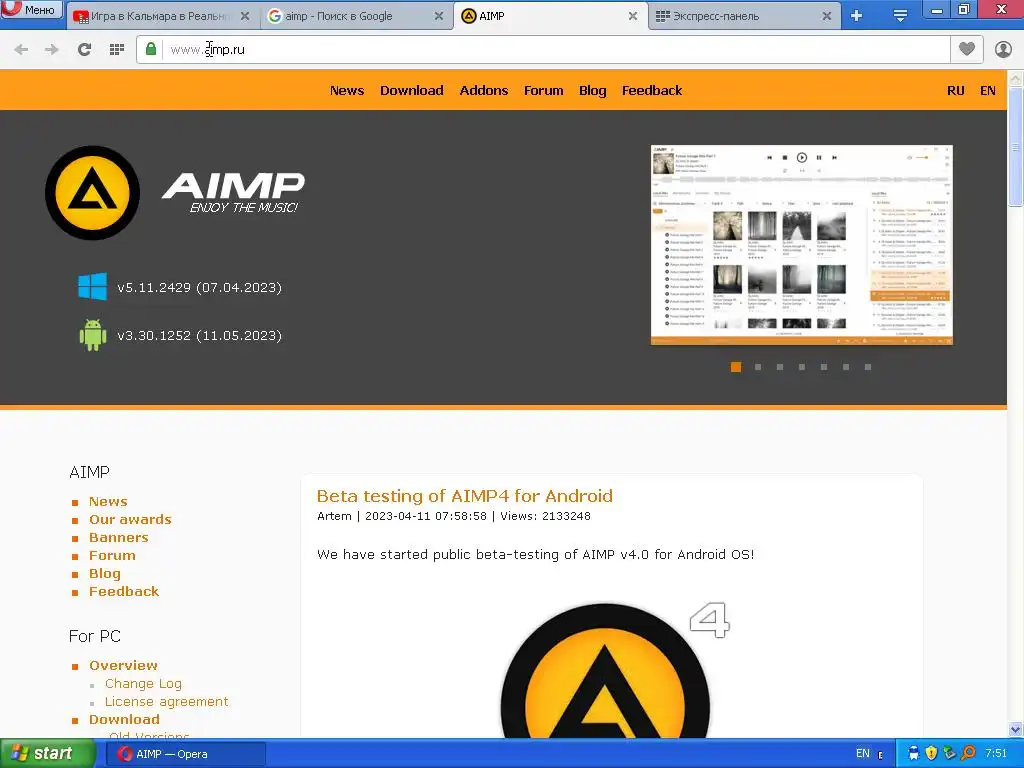Click AIMP — Opera taskbar button
Viewport: 1024px width, 768px height.
[185, 754]
